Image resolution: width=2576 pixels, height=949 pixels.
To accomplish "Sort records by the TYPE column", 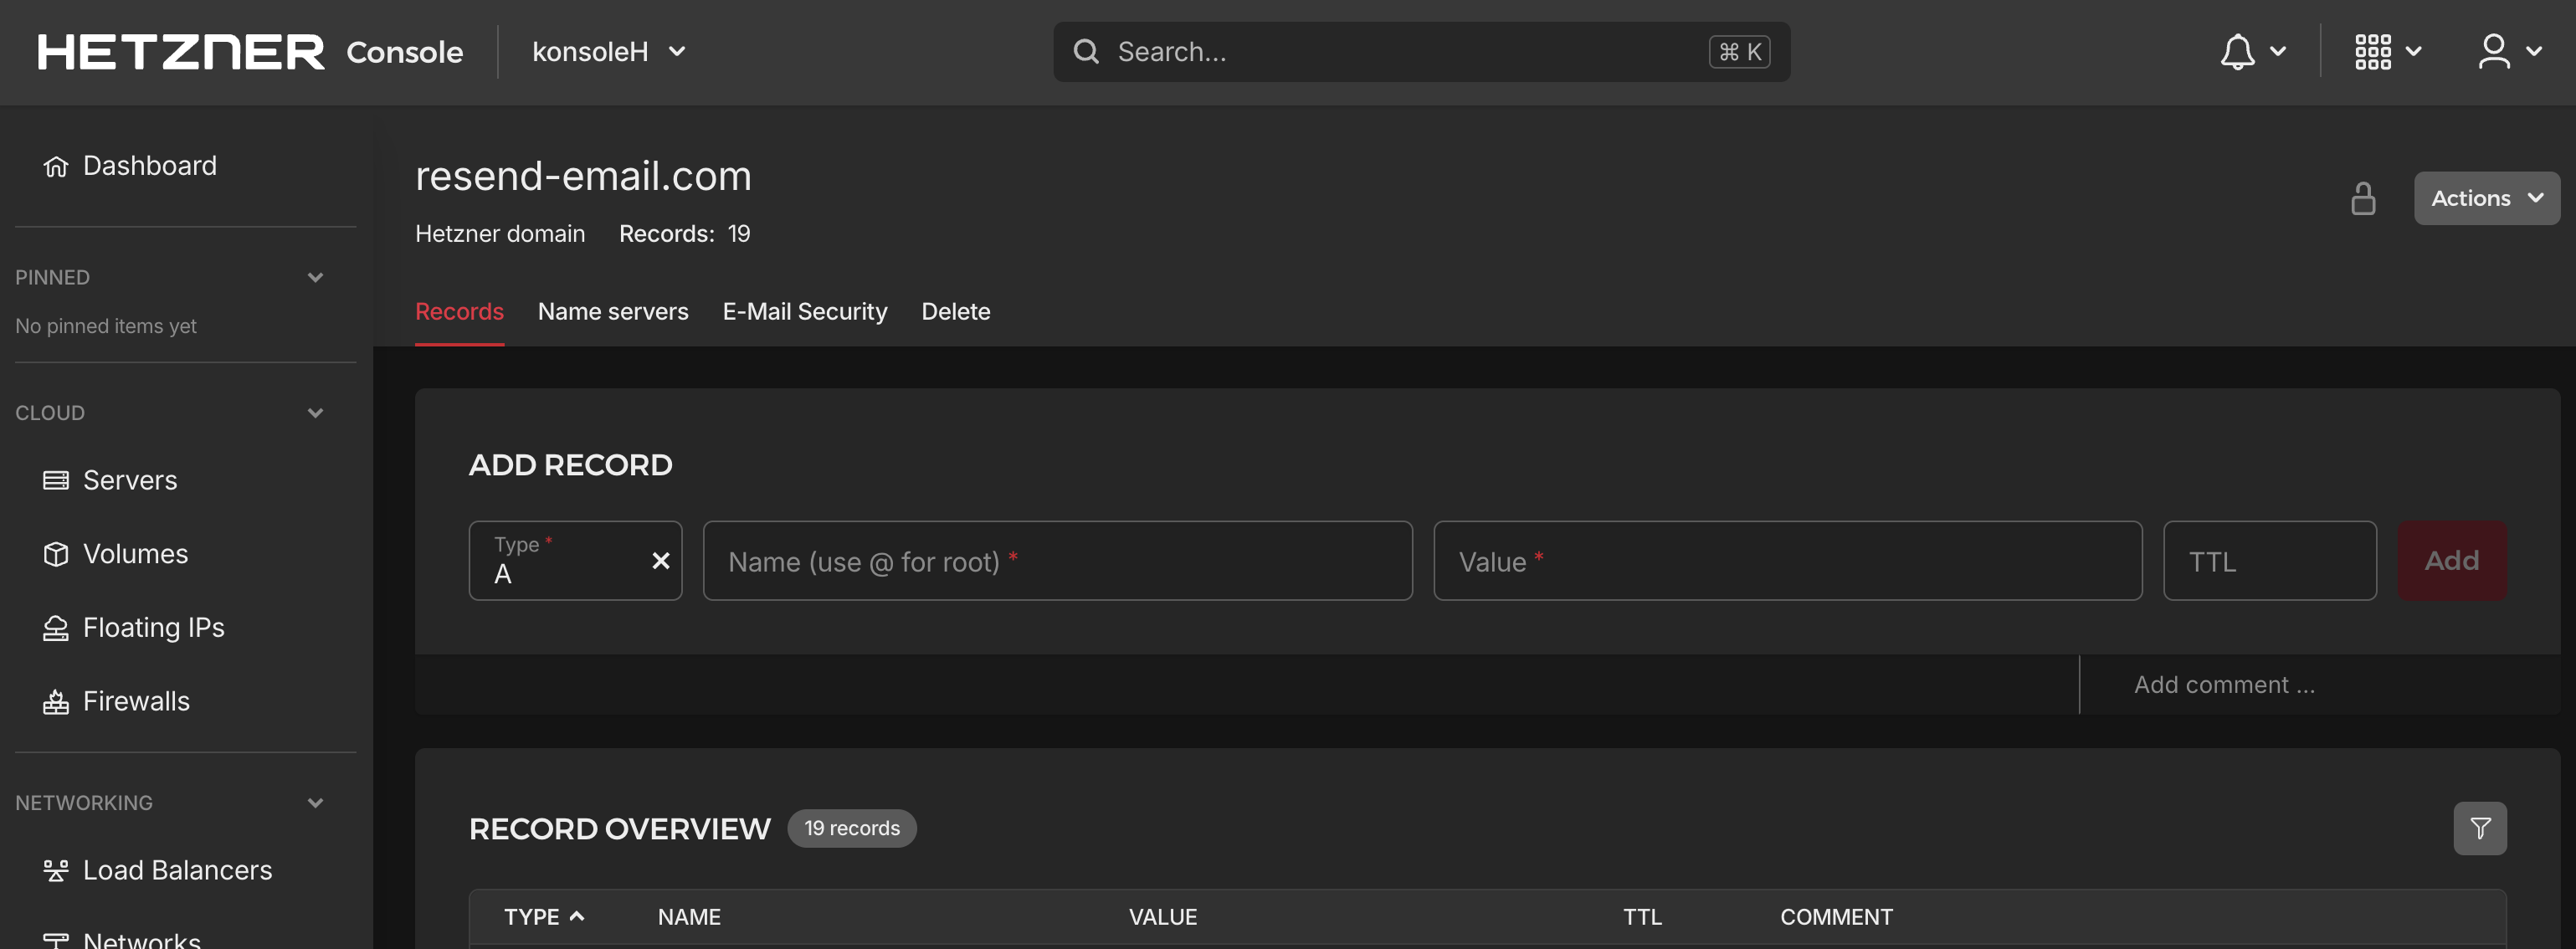I will coord(543,916).
